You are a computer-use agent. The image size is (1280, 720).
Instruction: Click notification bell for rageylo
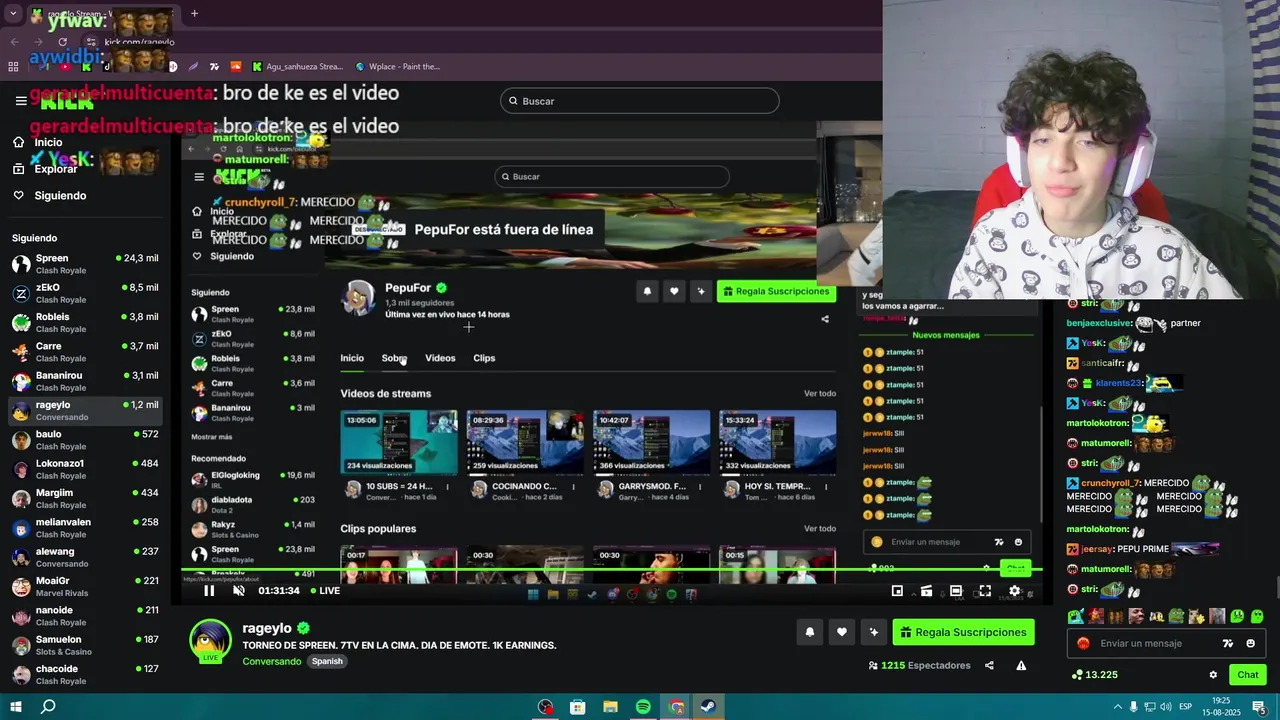coord(810,632)
